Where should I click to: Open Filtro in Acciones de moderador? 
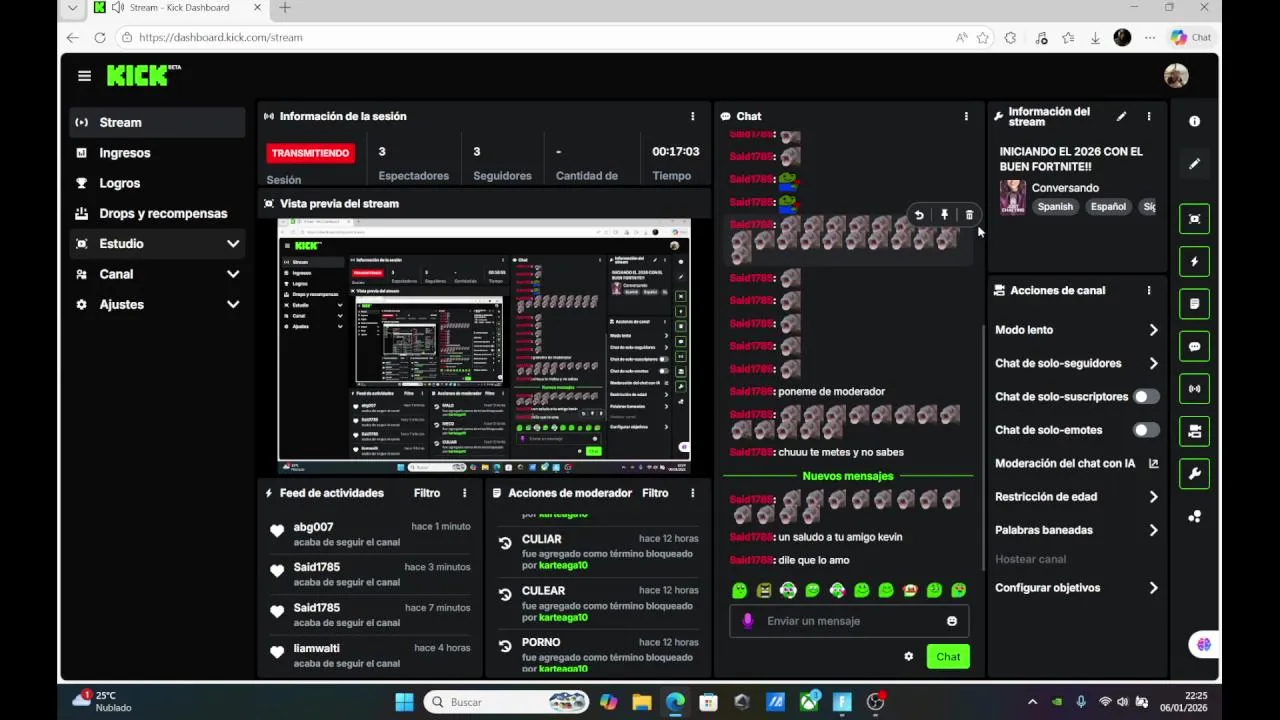(655, 493)
